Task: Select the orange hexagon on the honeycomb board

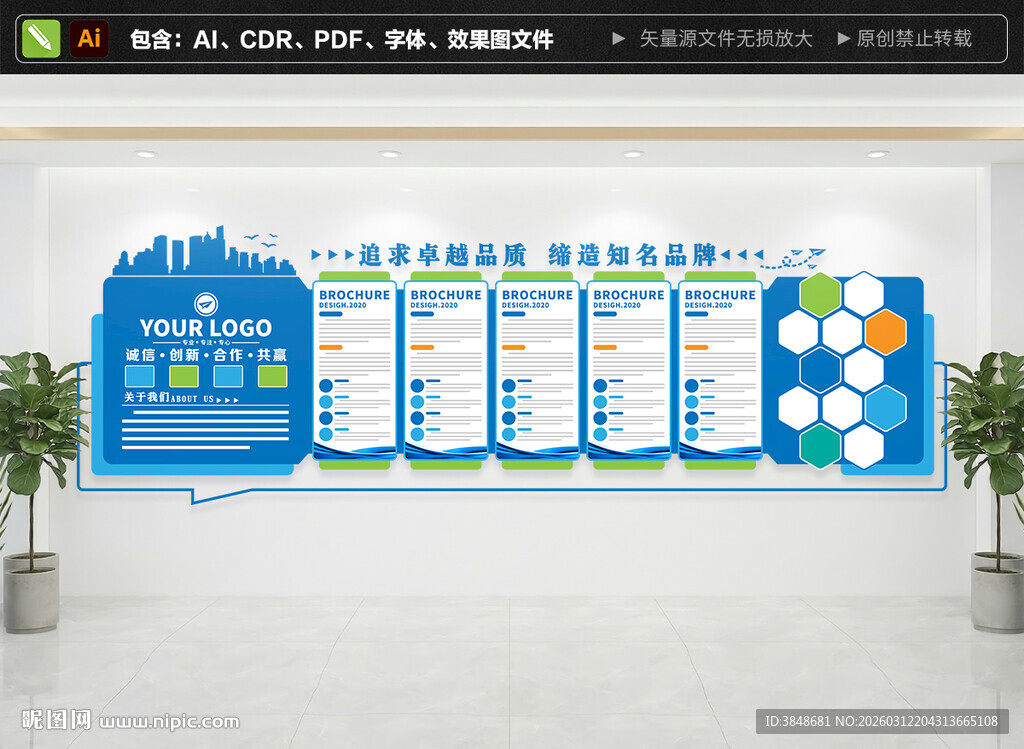Action: (x=886, y=332)
